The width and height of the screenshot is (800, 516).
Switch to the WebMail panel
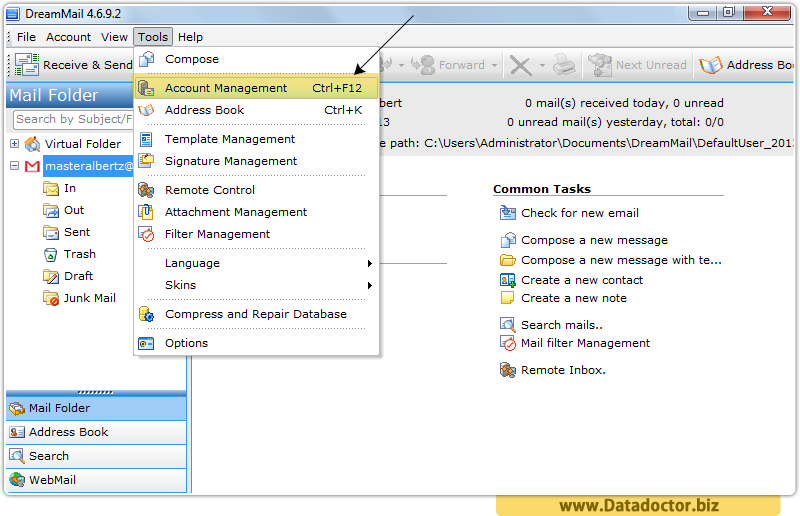coord(96,480)
